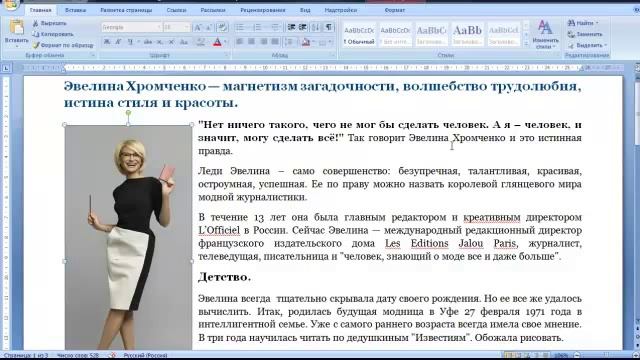Click the word count in status bar

(78, 356)
